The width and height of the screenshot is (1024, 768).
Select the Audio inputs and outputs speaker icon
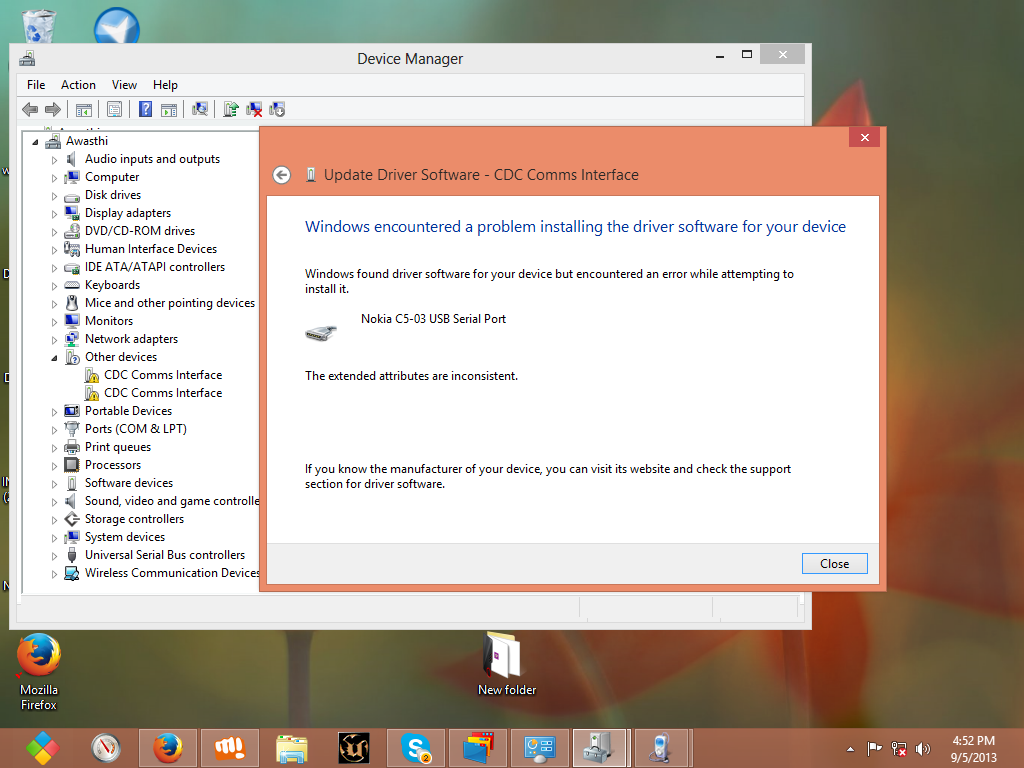[72, 159]
